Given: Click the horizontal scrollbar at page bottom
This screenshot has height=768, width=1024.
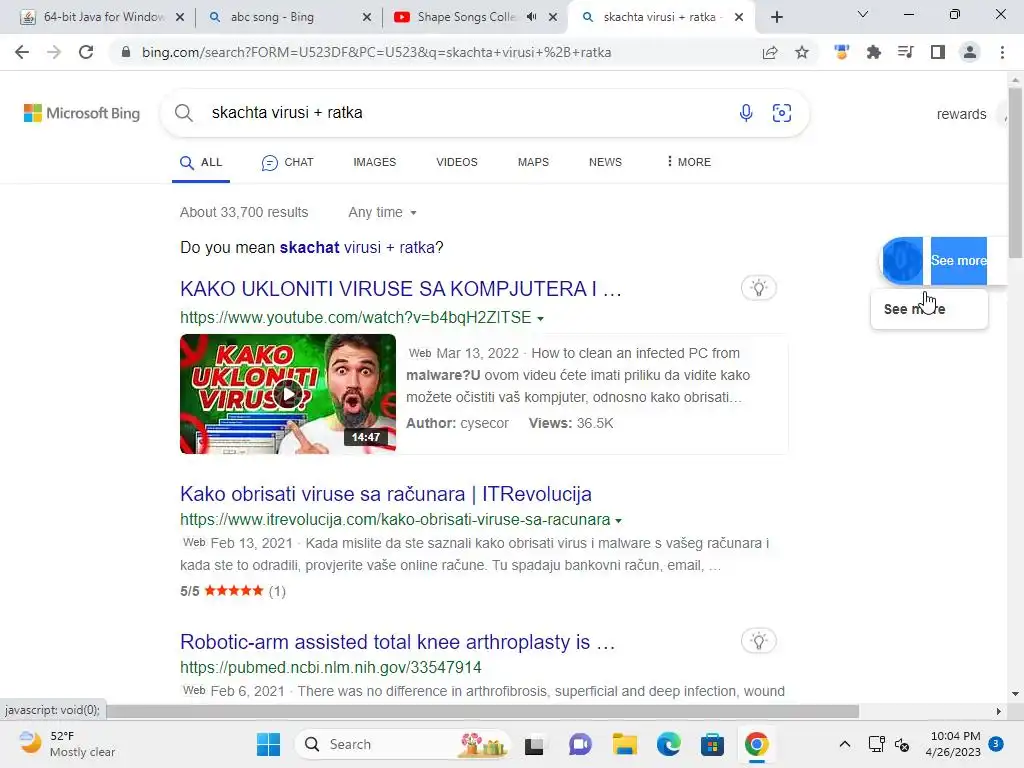Looking at the screenshot, I should click(x=482, y=711).
